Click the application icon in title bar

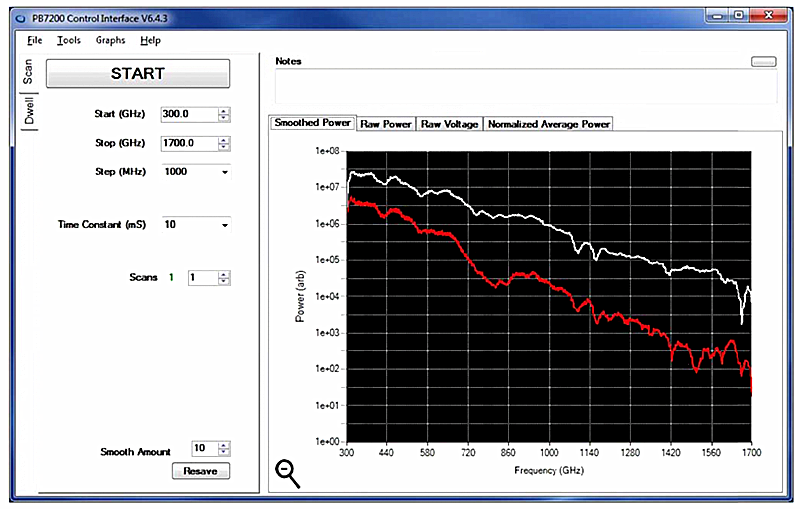20,17
